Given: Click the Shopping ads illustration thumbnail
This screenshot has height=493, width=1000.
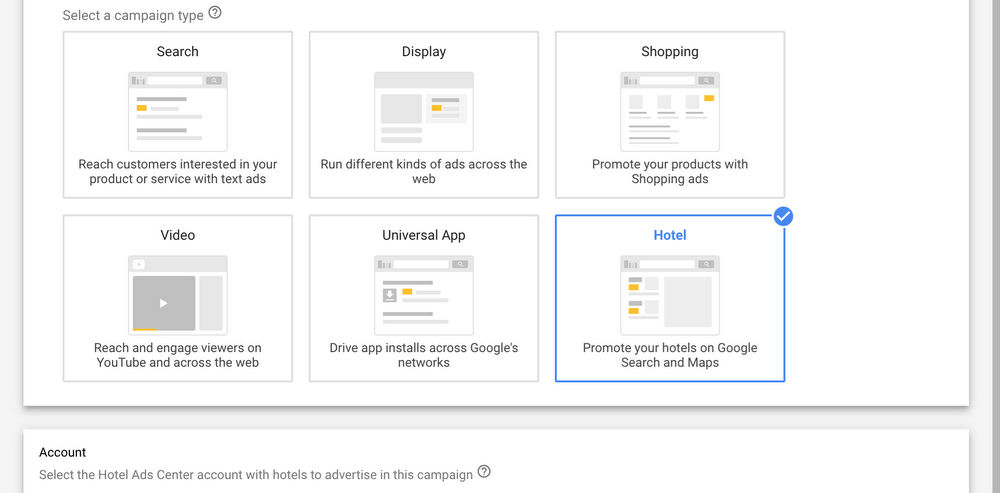Looking at the screenshot, I should tap(670, 112).
